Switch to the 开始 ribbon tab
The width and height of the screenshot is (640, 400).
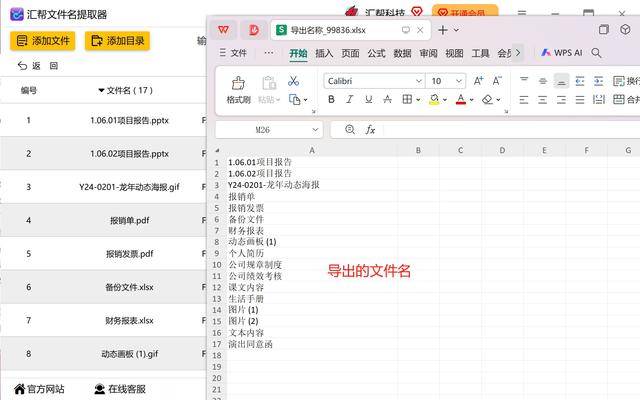pos(298,53)
